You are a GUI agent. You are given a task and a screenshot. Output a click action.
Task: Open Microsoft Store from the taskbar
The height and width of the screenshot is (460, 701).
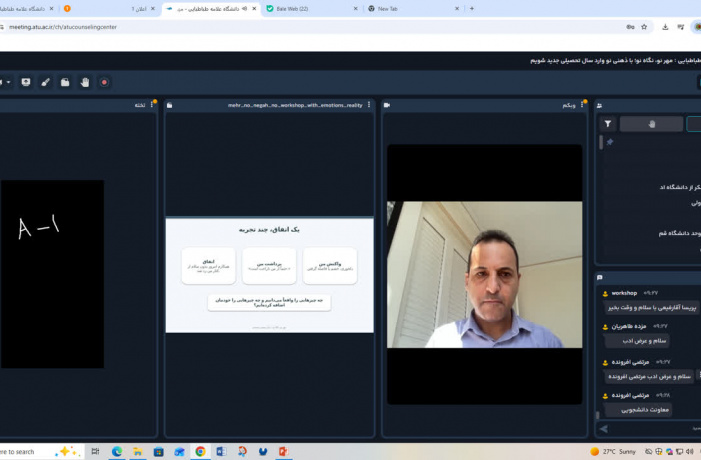(x=159, y=452)
